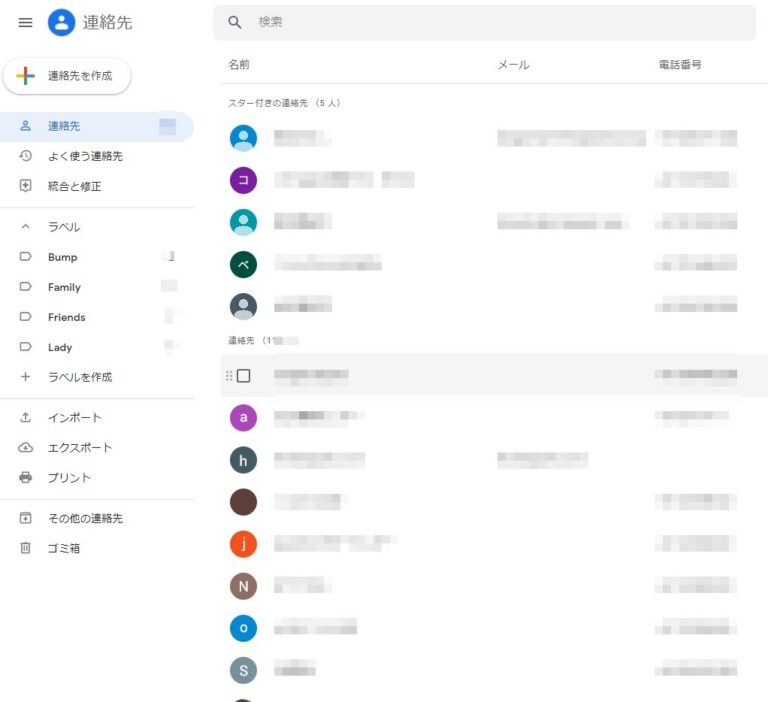The image size is (768, 702).
Task: Select the Family label
Action: (64, 287)
